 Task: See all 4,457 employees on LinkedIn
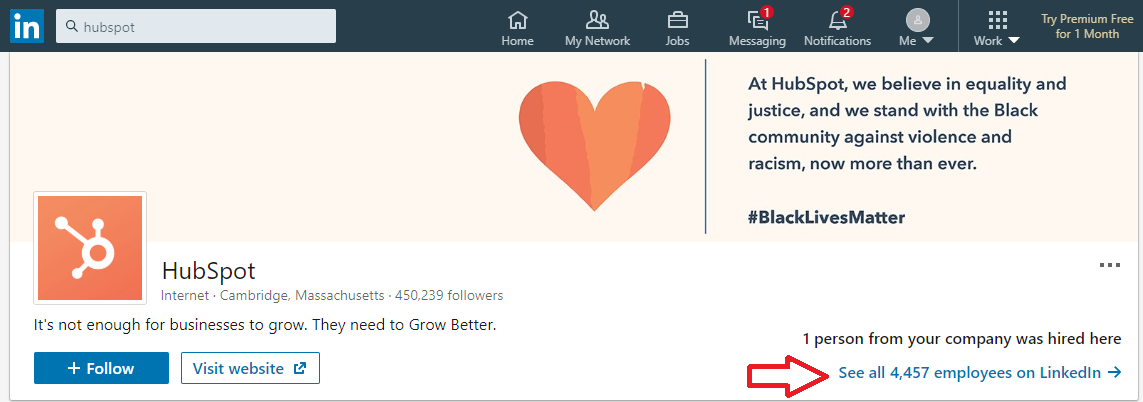click(x=980, y=373)
